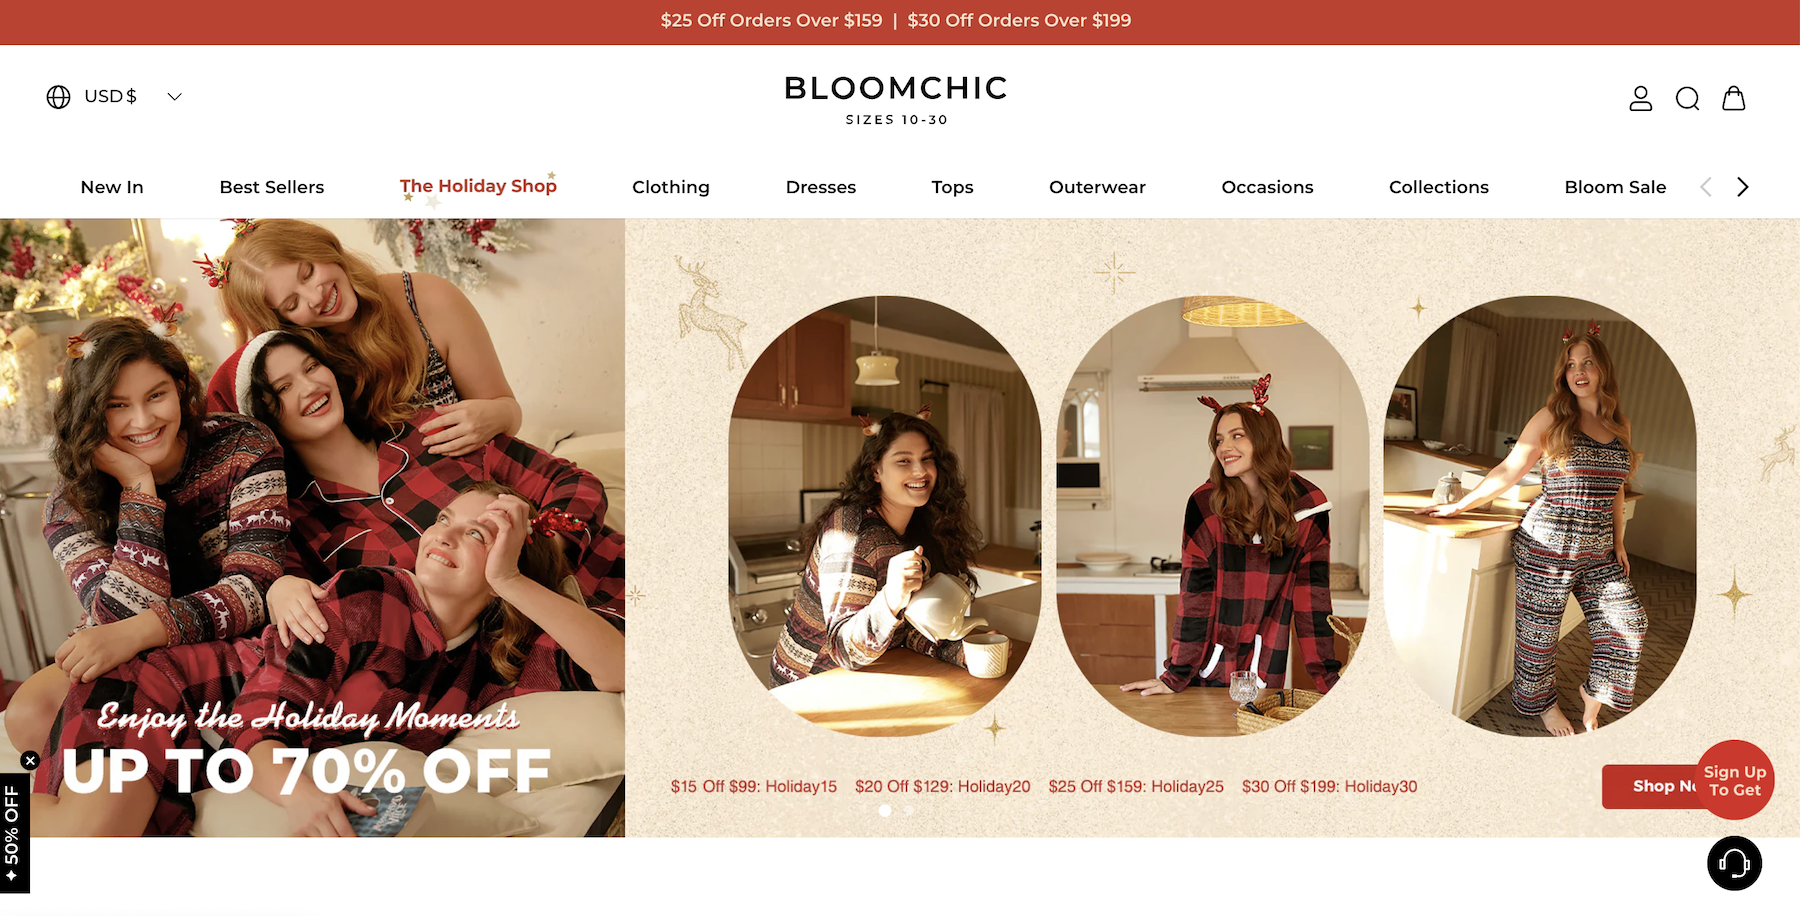The width and height of the screenshot is (1800, 916).
Task: Click the nav menu left arrow
Action: (x=1706, y=187)
